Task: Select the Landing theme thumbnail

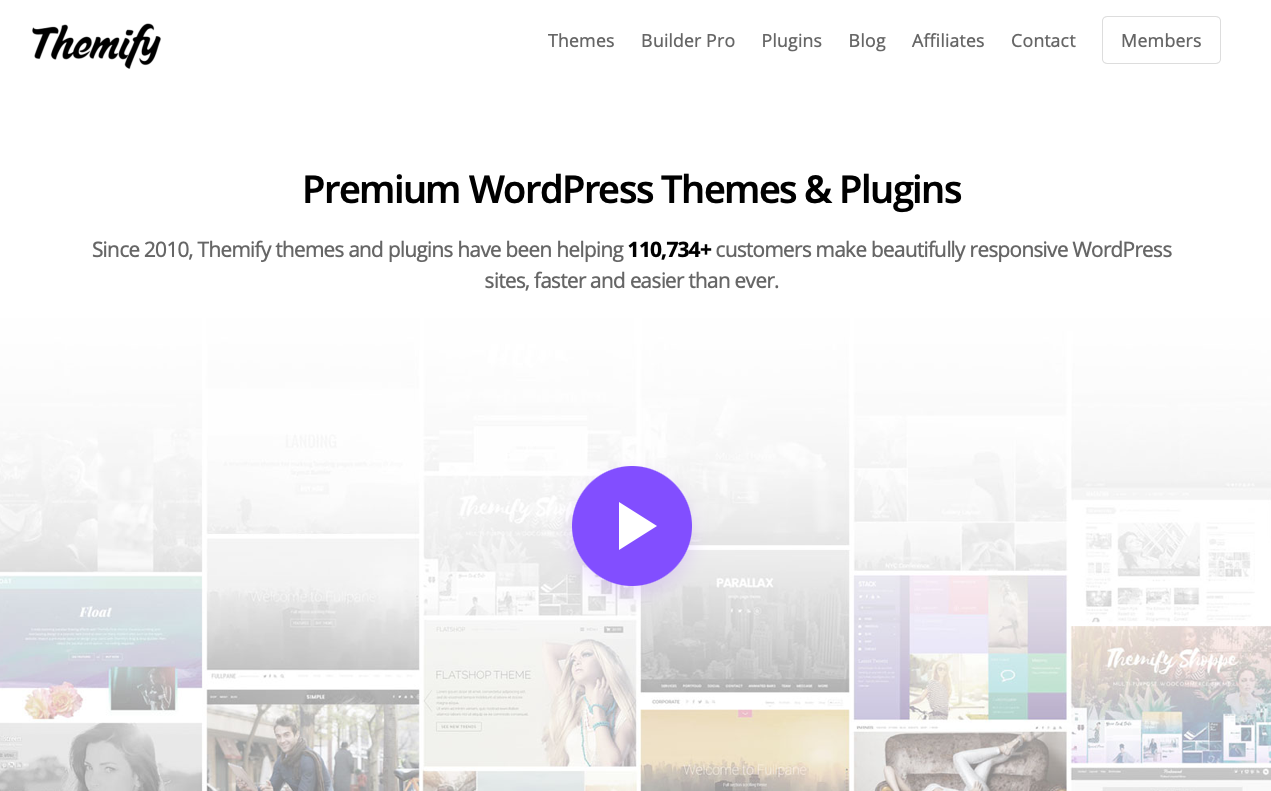Action: [x=312, y=460]
